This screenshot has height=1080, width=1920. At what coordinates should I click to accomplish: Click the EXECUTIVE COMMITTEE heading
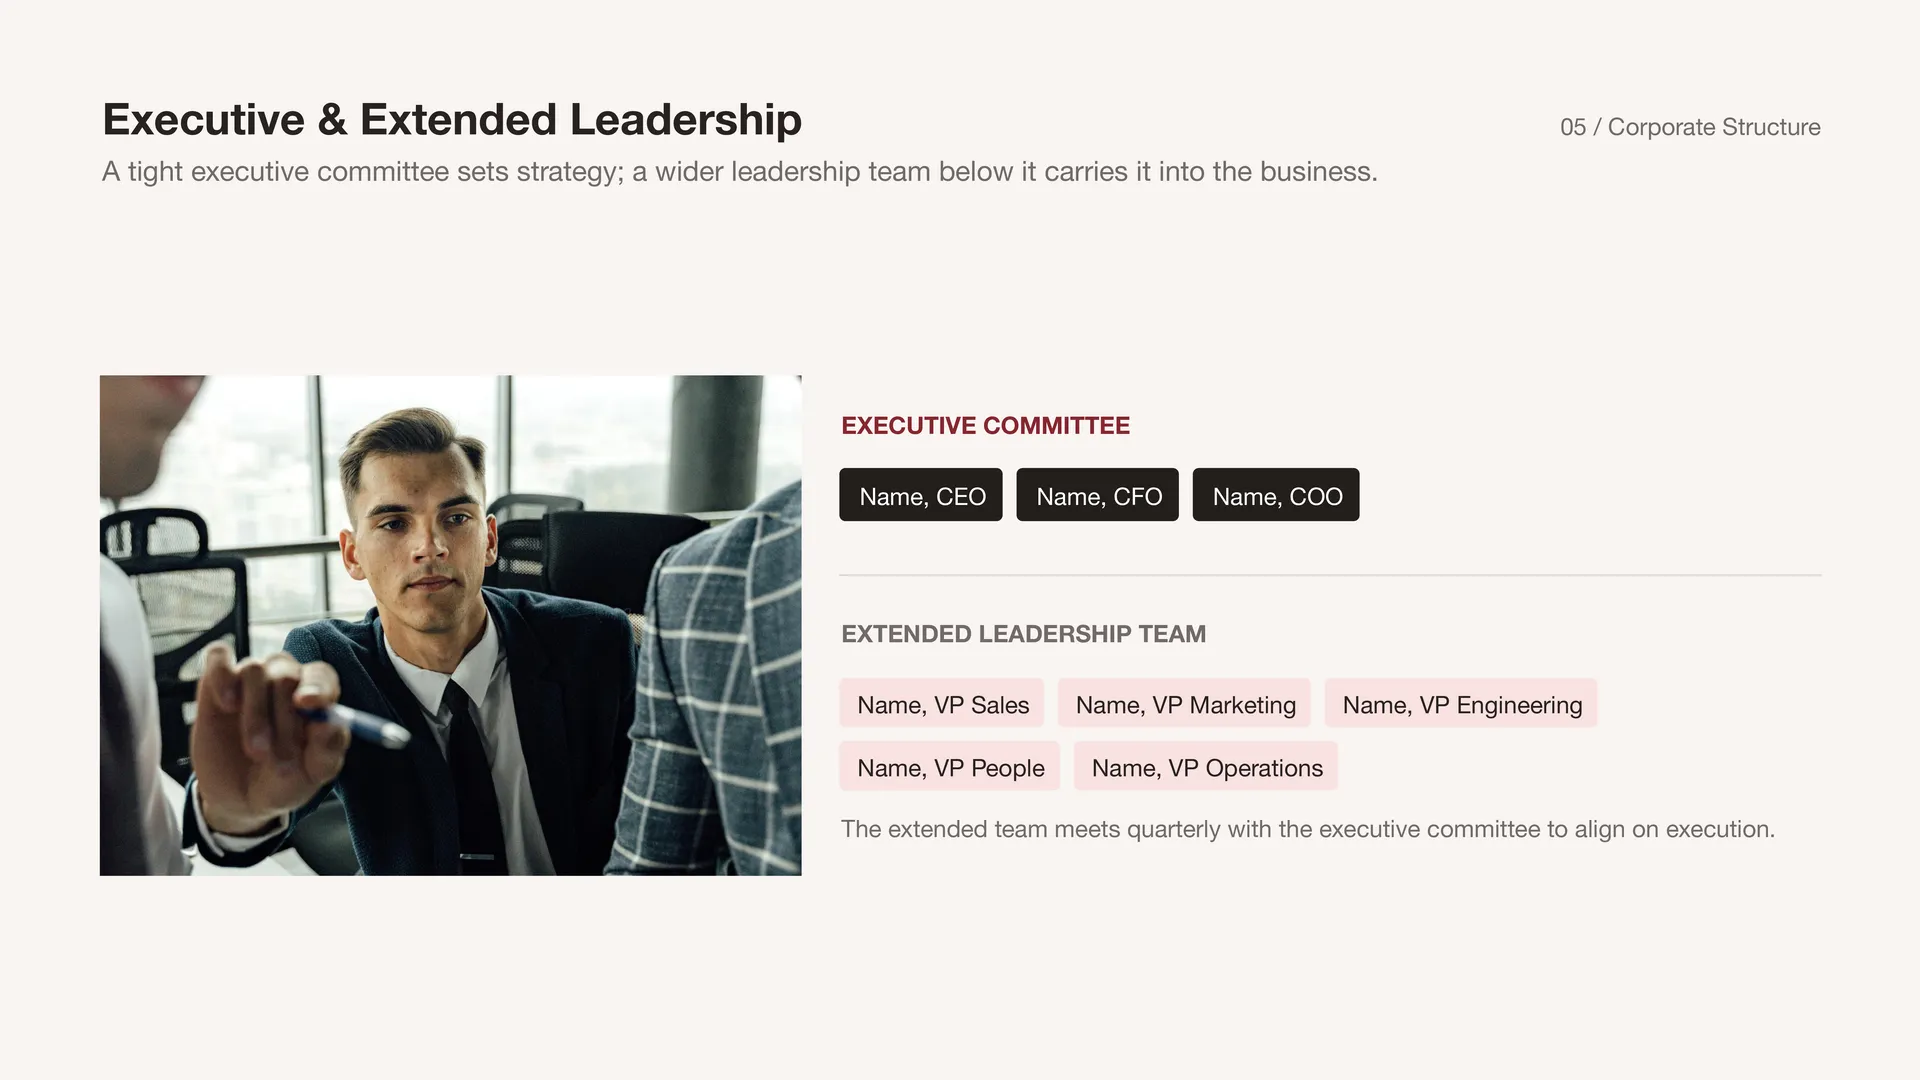pos(985,426)
